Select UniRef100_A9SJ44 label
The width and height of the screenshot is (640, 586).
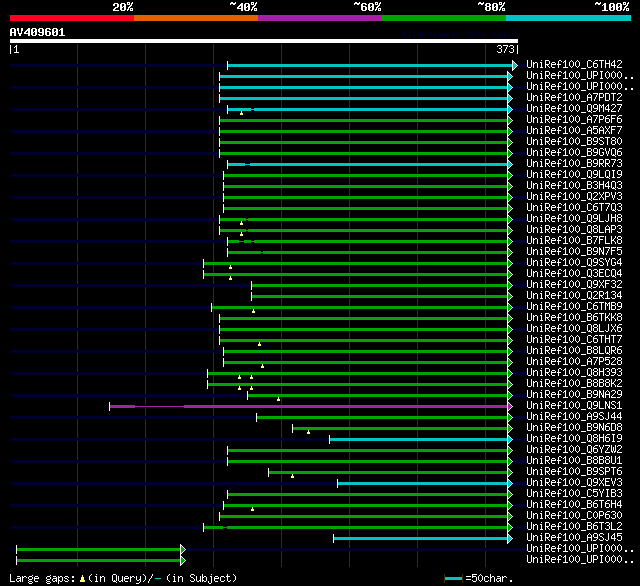tap(574, 417)
